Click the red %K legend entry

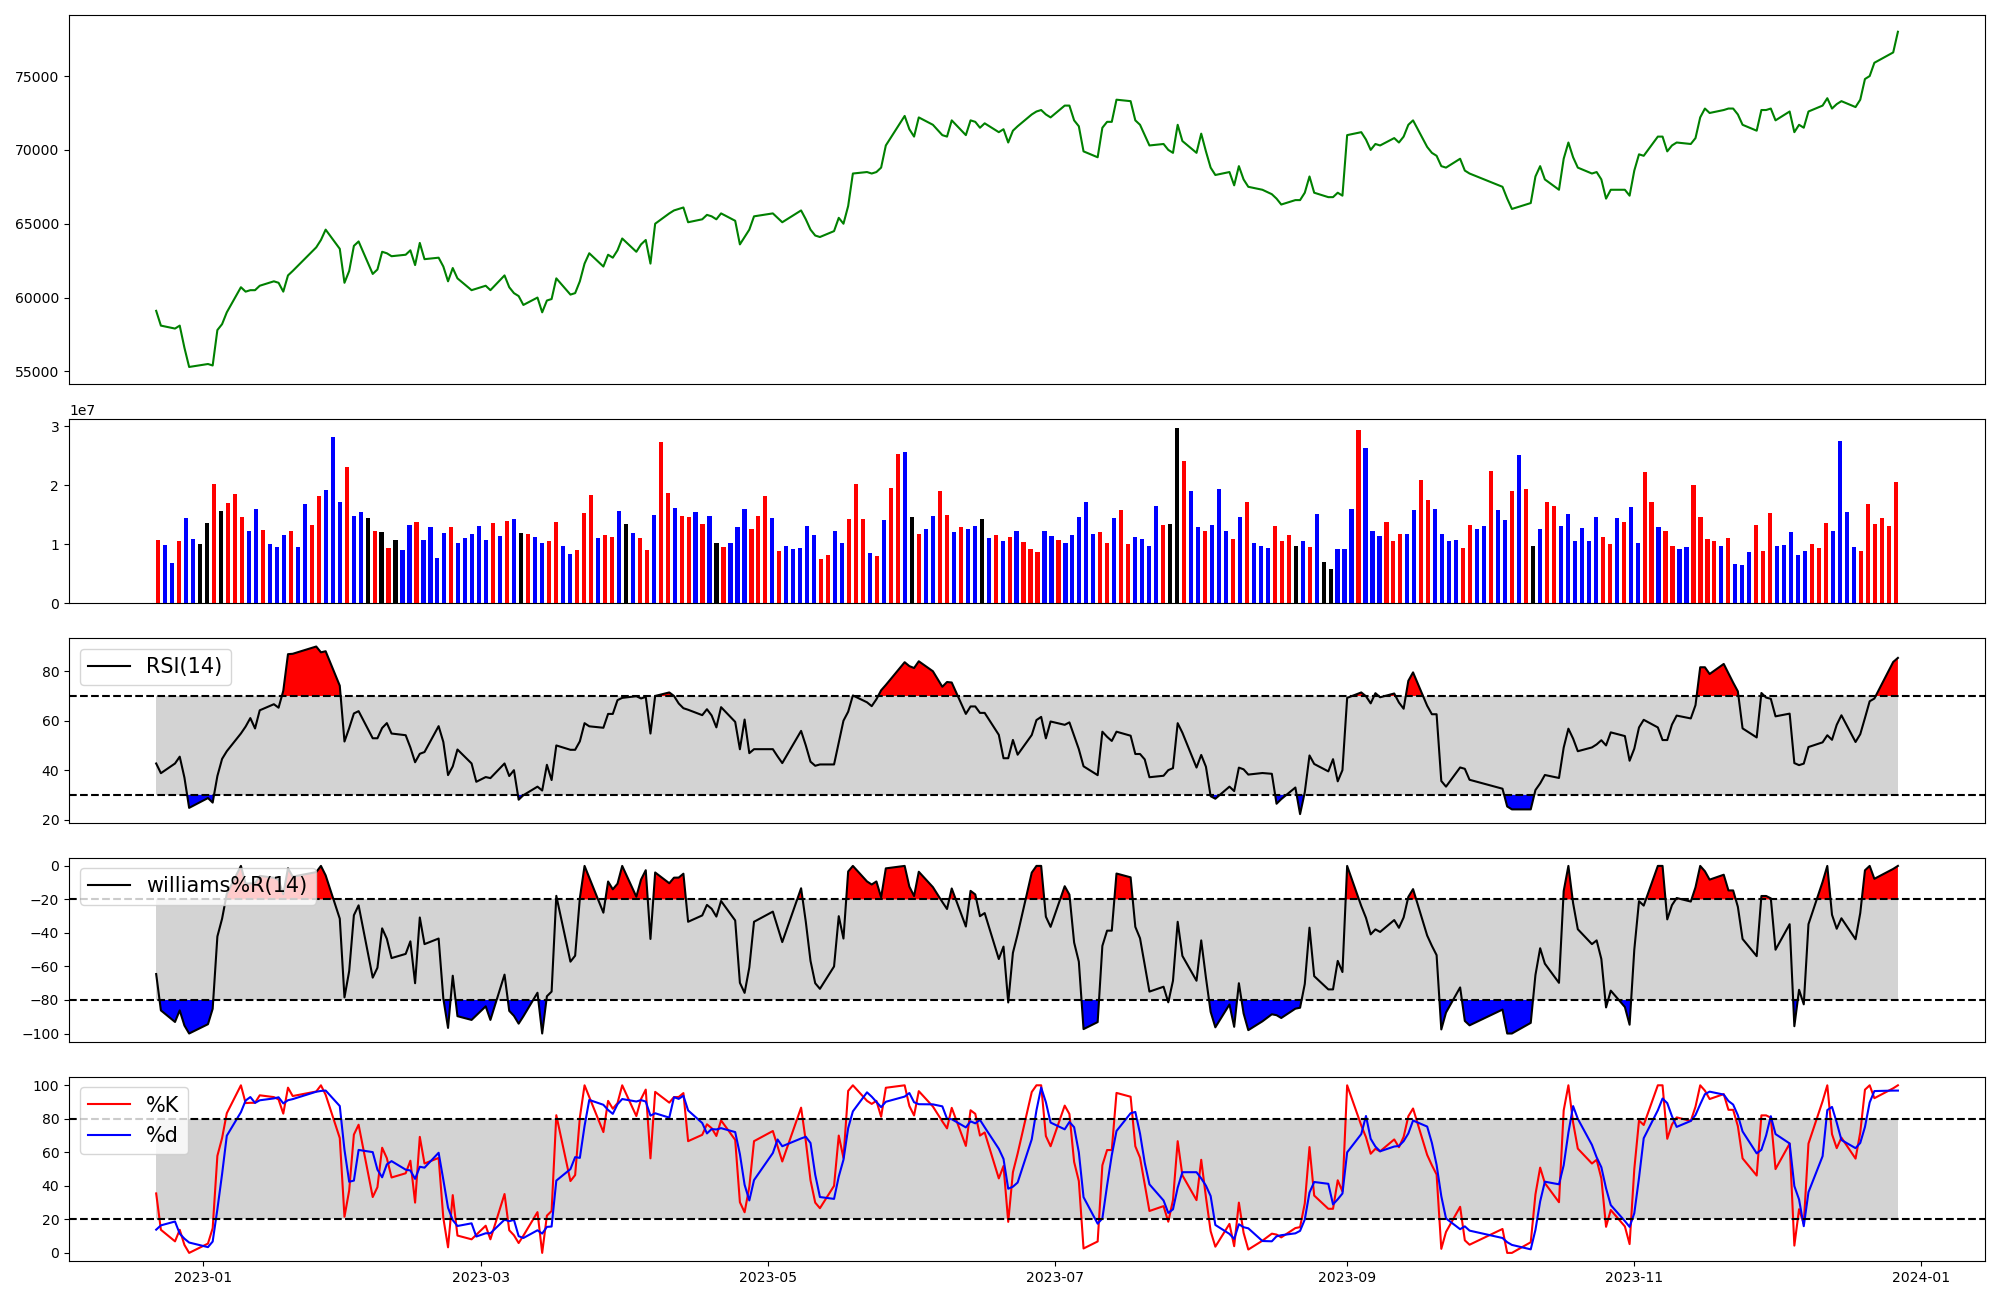tap(161, 1105)
